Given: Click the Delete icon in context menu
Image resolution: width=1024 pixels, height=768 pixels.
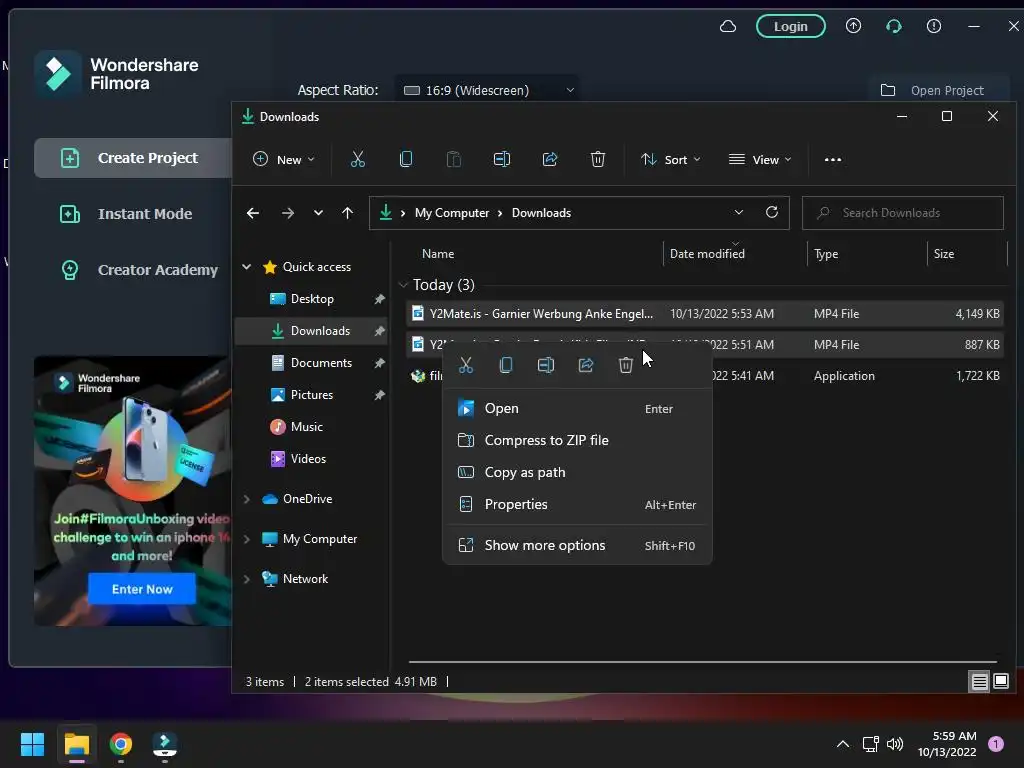Looking at the screenshot, I should pyautogui.click(x=626, y=365).
